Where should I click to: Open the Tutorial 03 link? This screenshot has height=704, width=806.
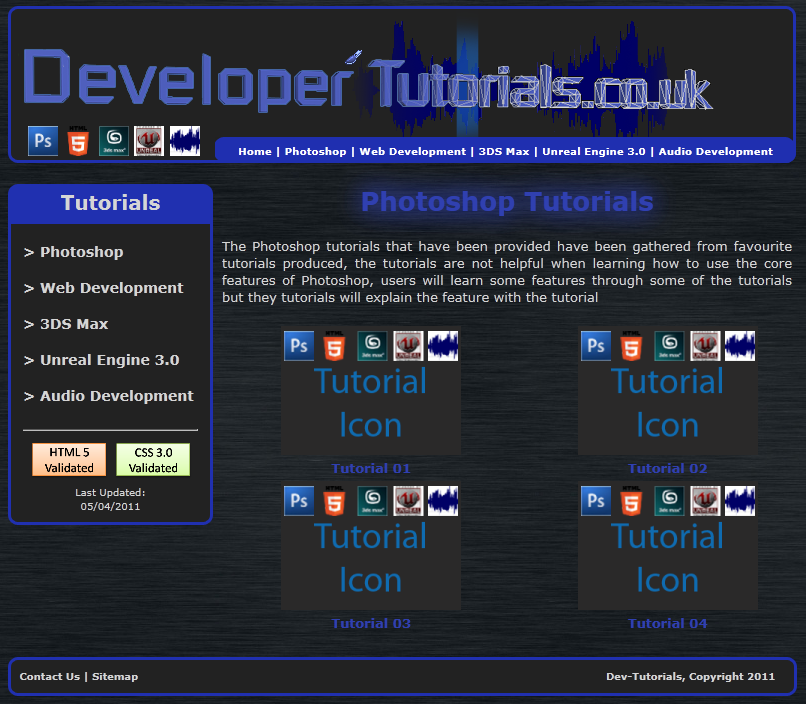coord(371,624)
